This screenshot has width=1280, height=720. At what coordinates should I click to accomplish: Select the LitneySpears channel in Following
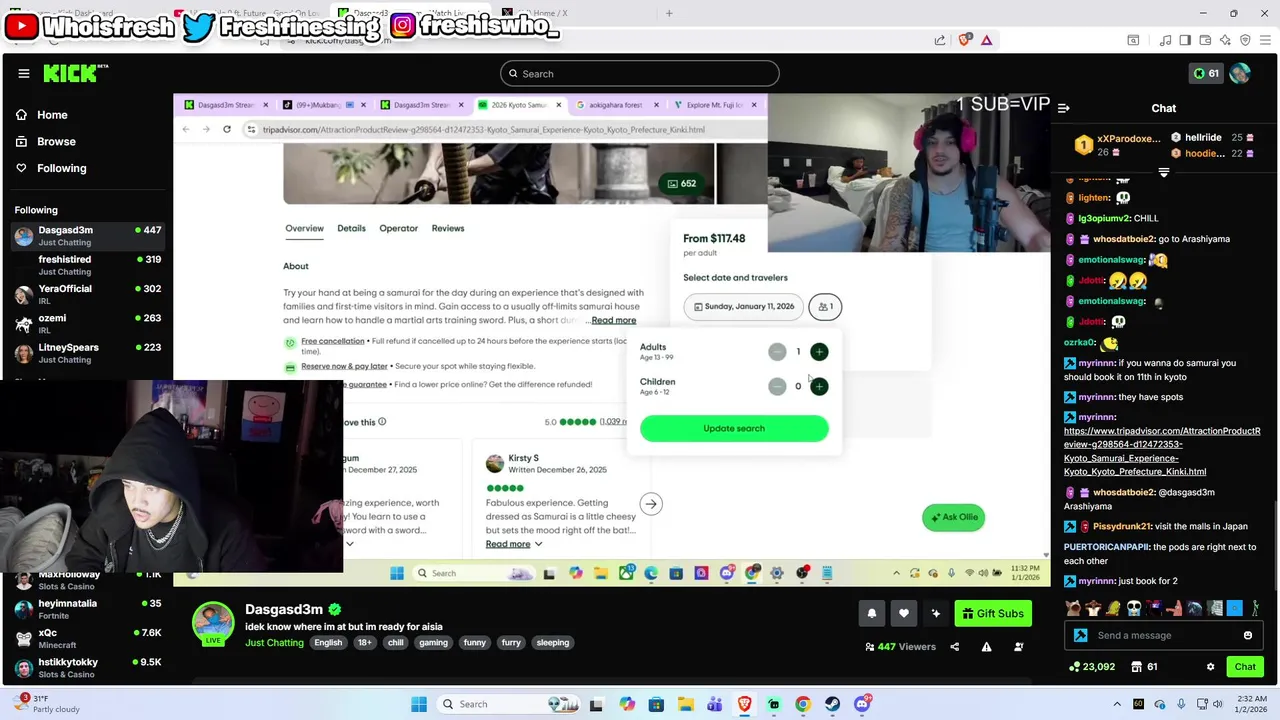[88, 352]
